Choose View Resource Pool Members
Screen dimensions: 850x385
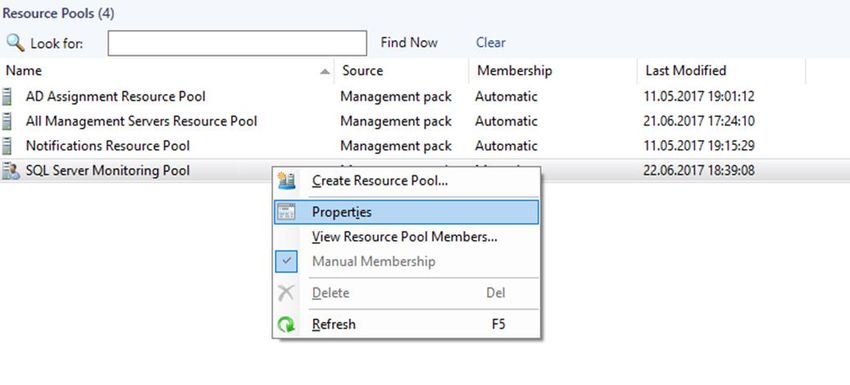point(404,237)
